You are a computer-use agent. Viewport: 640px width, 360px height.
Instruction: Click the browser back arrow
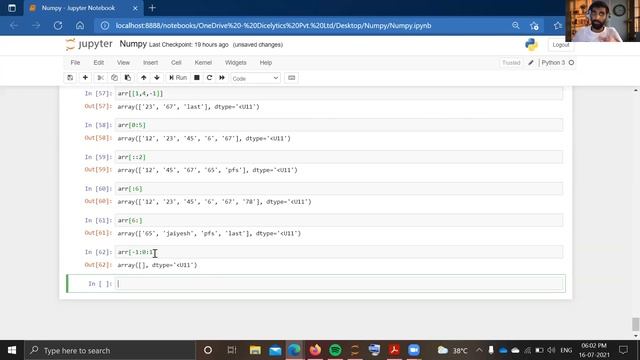pos(14,25)
